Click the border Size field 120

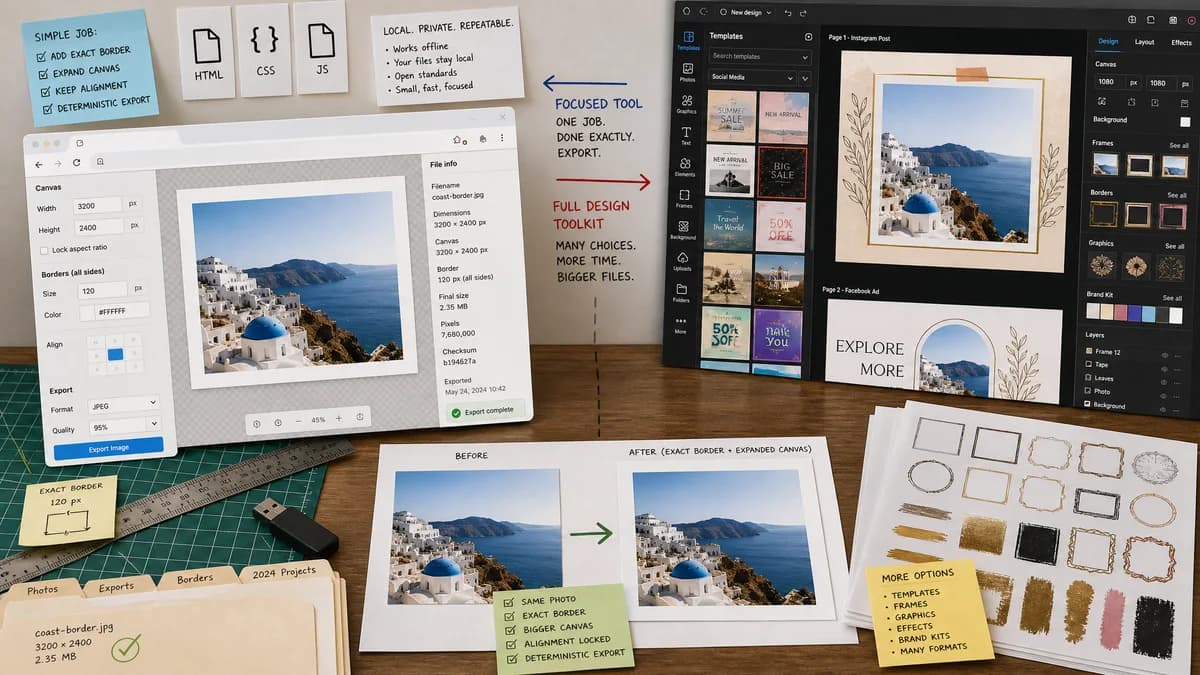pos(101,291)
